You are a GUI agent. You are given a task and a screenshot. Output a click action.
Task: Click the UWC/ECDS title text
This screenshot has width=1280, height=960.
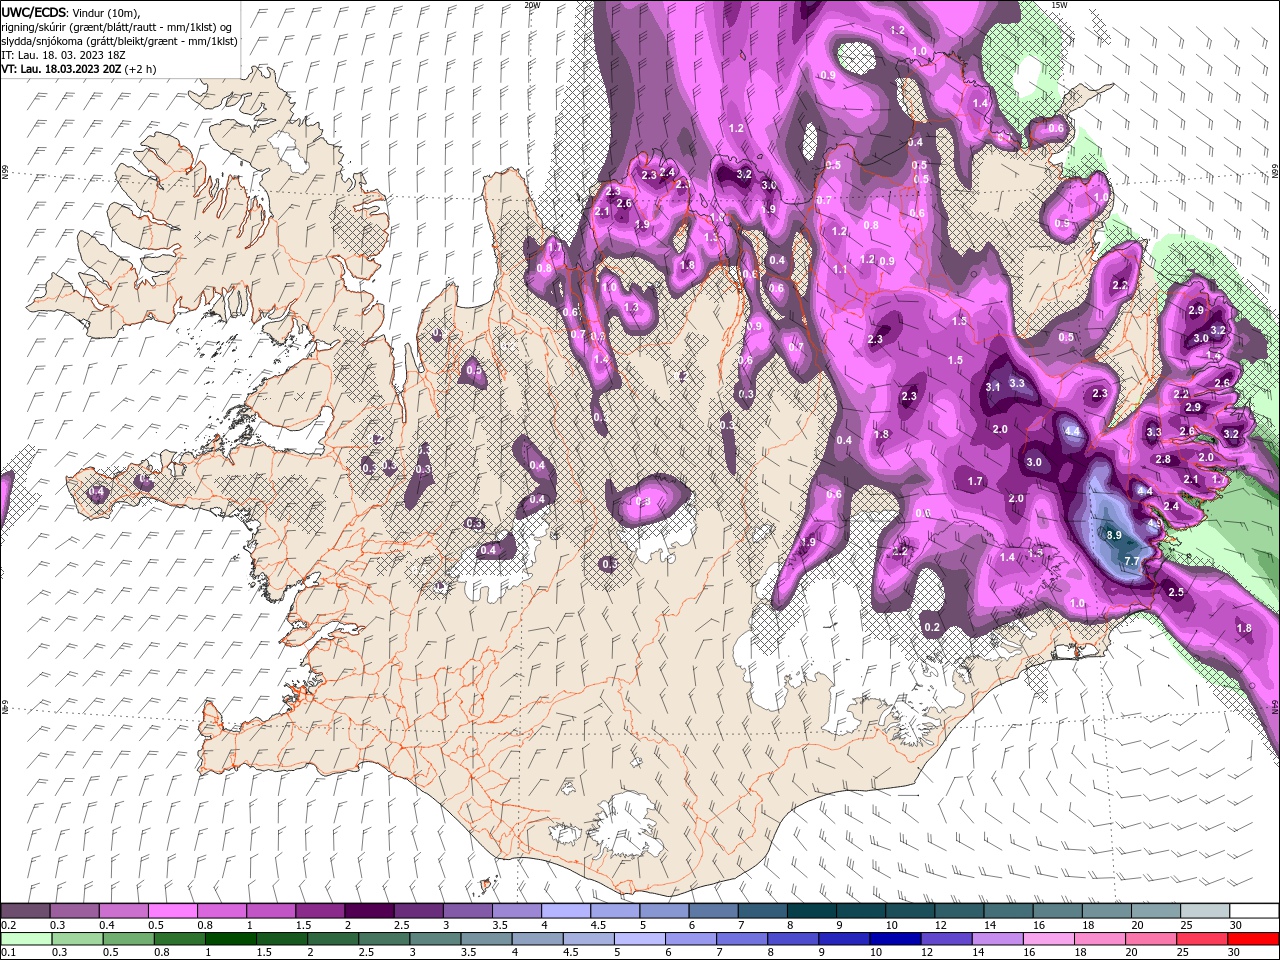[34, 11]
